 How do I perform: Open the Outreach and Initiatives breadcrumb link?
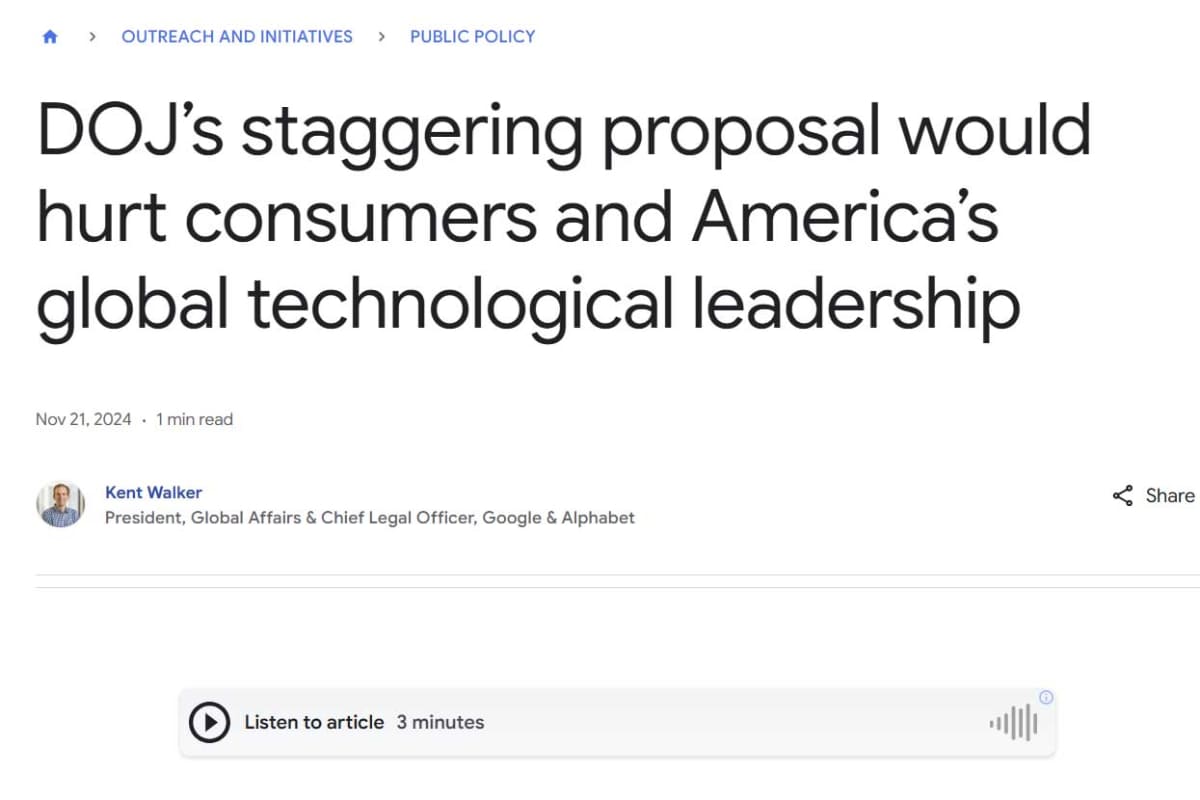tap(237, 37)
